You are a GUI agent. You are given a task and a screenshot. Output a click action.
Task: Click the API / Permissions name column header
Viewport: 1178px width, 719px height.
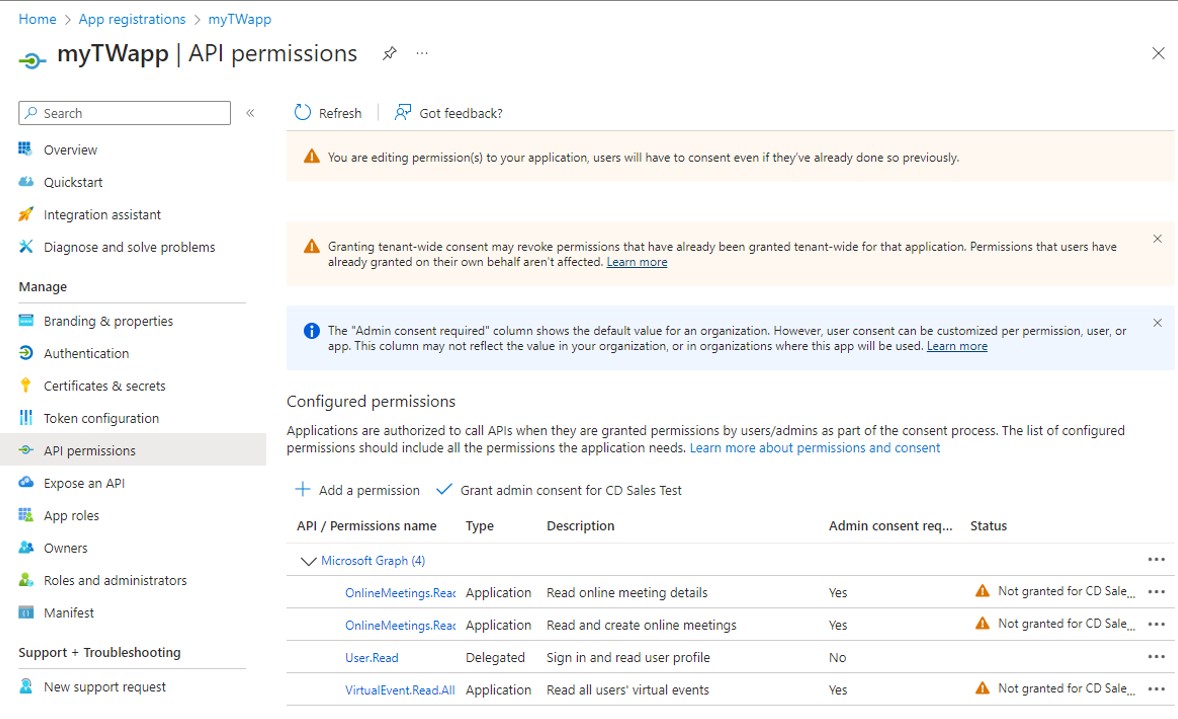point(367,526)
